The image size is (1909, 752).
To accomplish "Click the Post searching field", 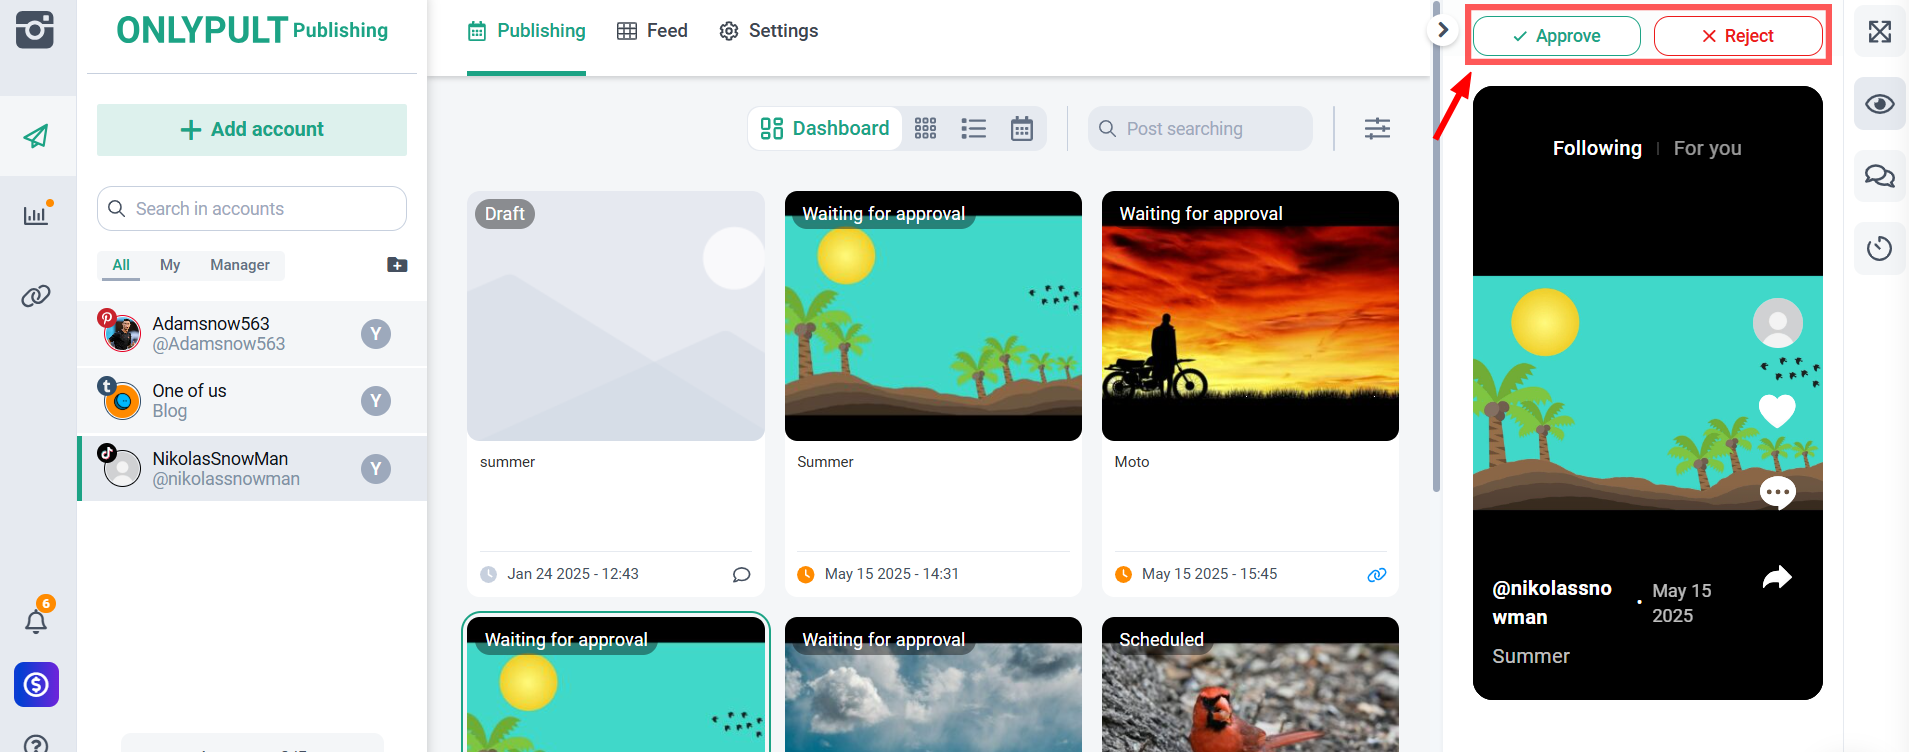I will (x=1200, y=129).
